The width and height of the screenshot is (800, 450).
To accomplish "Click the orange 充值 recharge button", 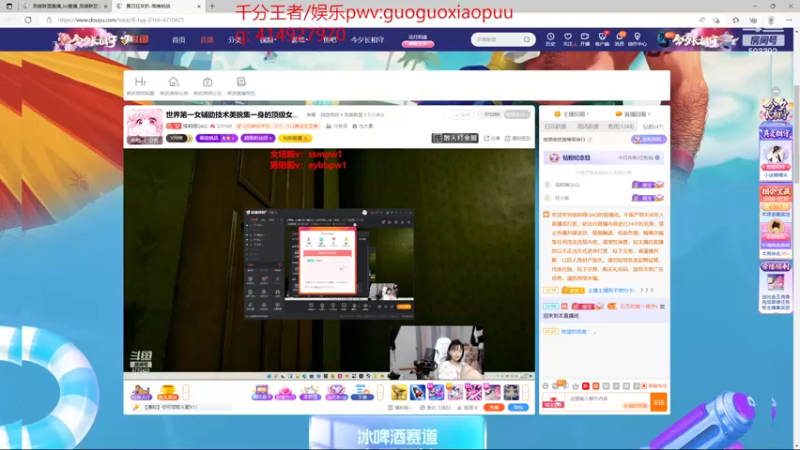I will (493, 407).
